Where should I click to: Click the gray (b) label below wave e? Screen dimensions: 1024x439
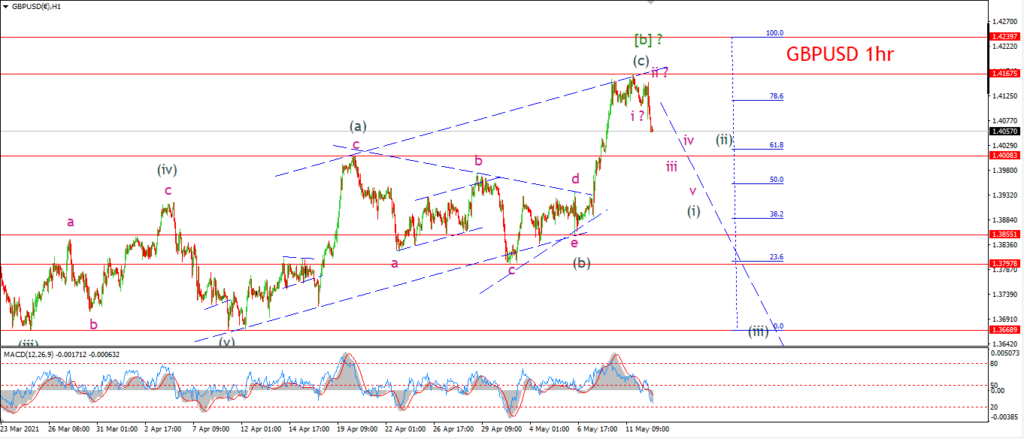pyautogui.click(x=582, y=263)
